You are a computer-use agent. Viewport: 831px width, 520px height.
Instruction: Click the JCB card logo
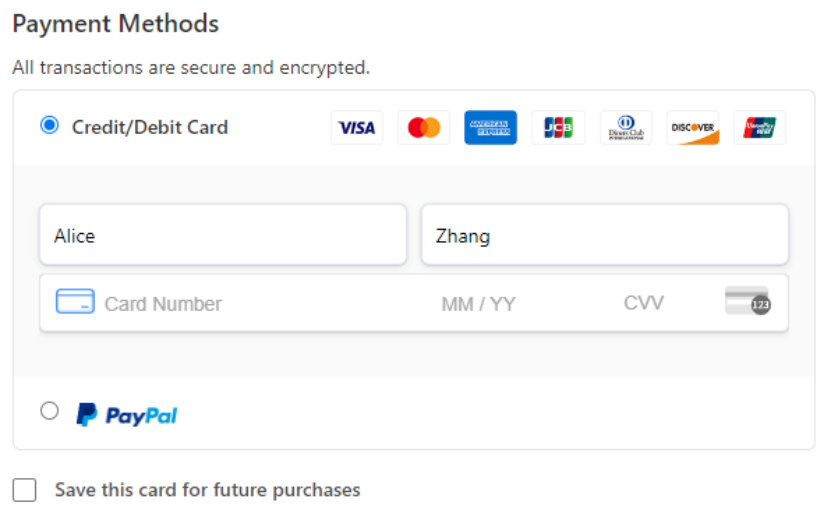point(558,128)
